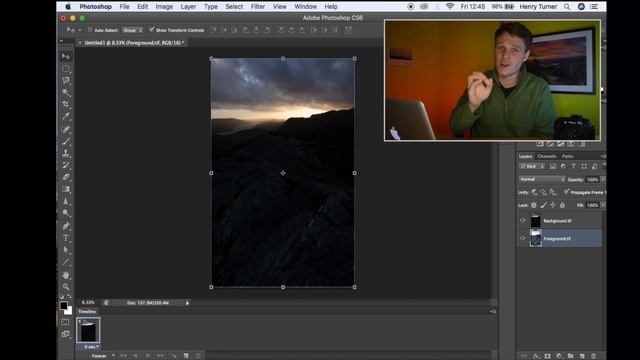This screenshot has height=360, width=640.
Task: Select the Magic Wand tool
Action: (x=66, y=93)
